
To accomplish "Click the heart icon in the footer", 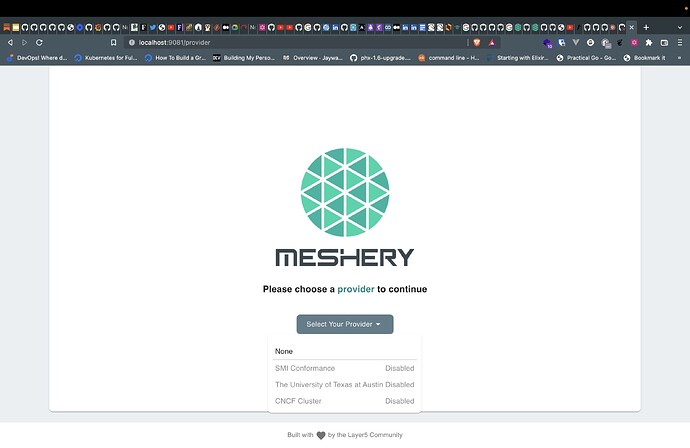I will click(321, 435).
